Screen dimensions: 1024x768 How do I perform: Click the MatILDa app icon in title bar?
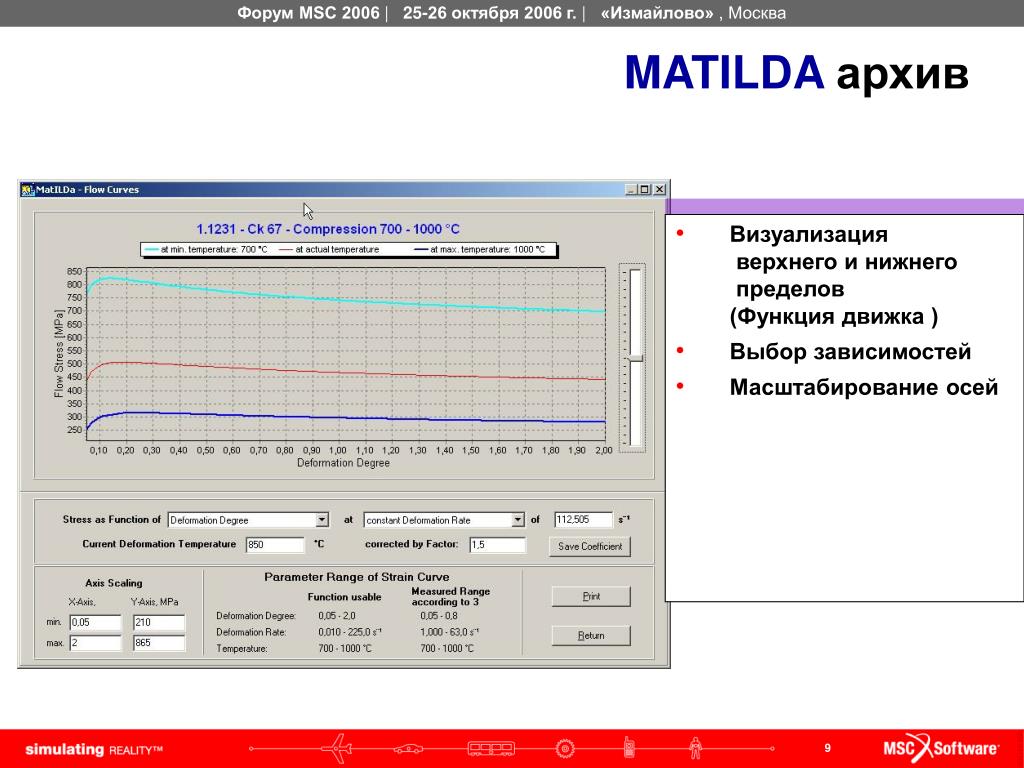click(x=27, y=190)
